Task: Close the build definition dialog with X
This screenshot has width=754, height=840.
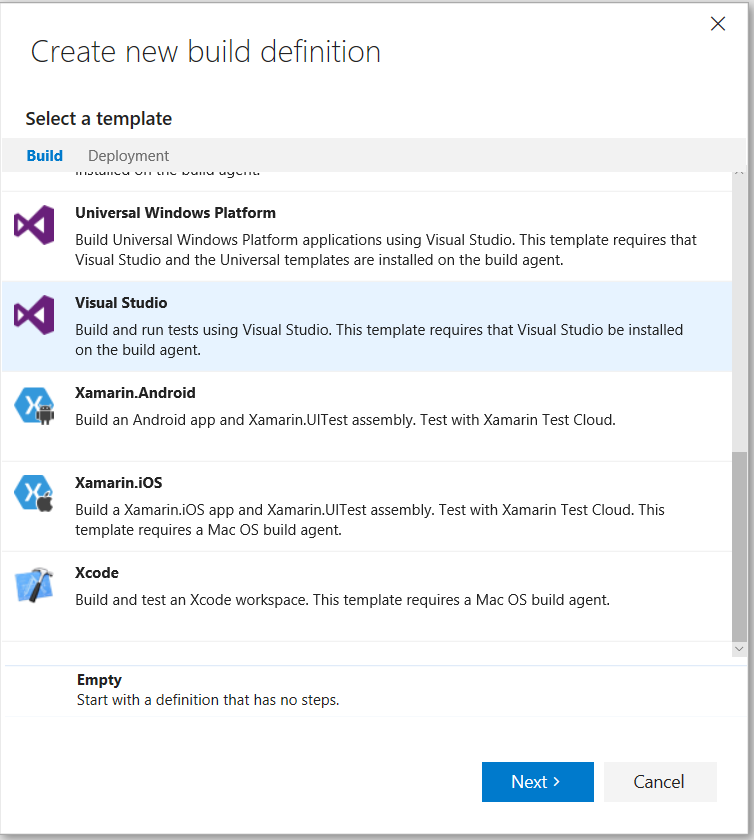Action: pyautogui.click(x=717, y=24)
